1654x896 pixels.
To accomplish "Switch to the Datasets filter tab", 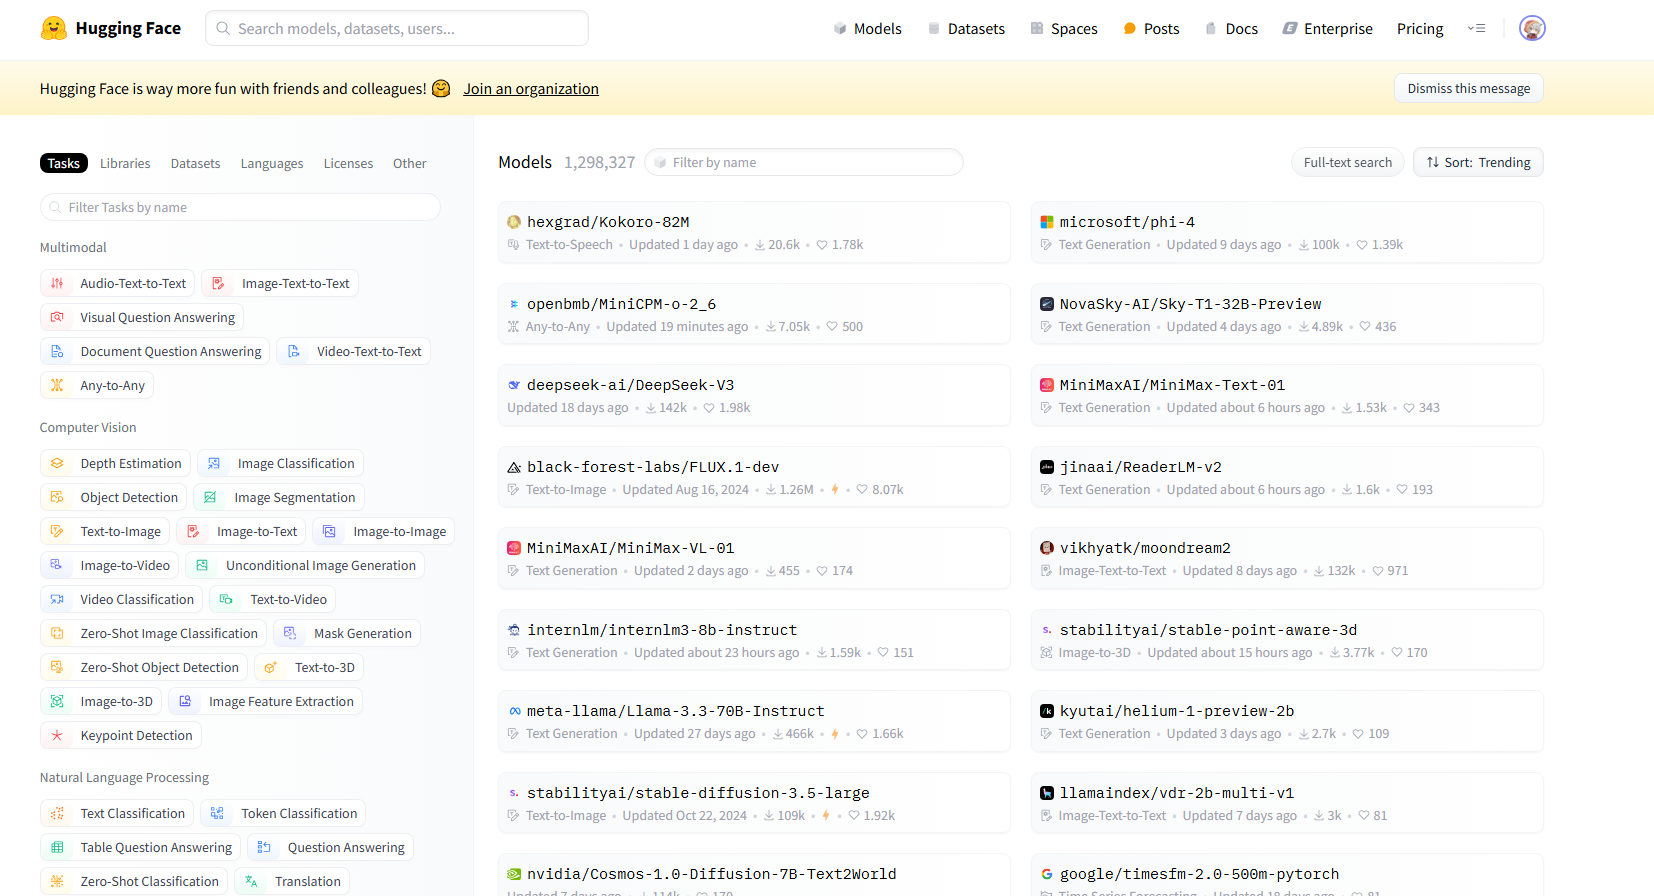I will pos(195,164).
